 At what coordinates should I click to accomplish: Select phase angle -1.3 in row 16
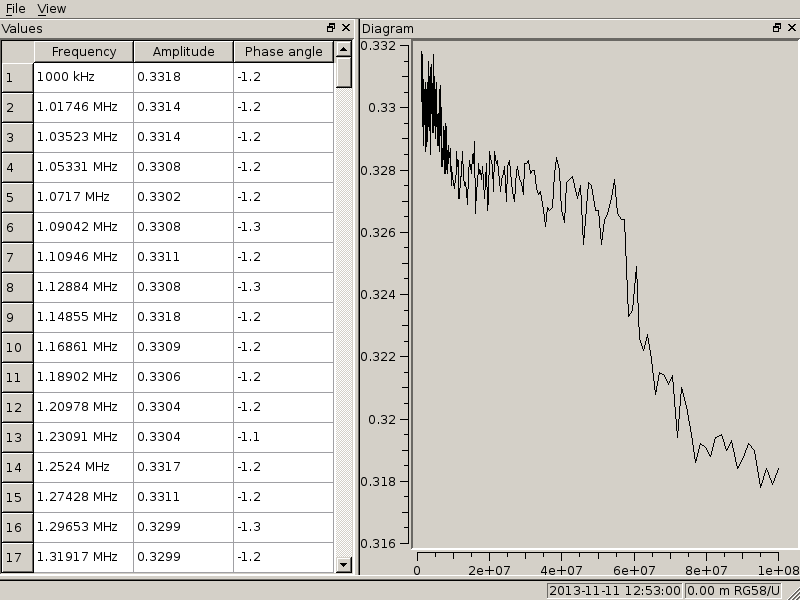click(x=283, y=528)
